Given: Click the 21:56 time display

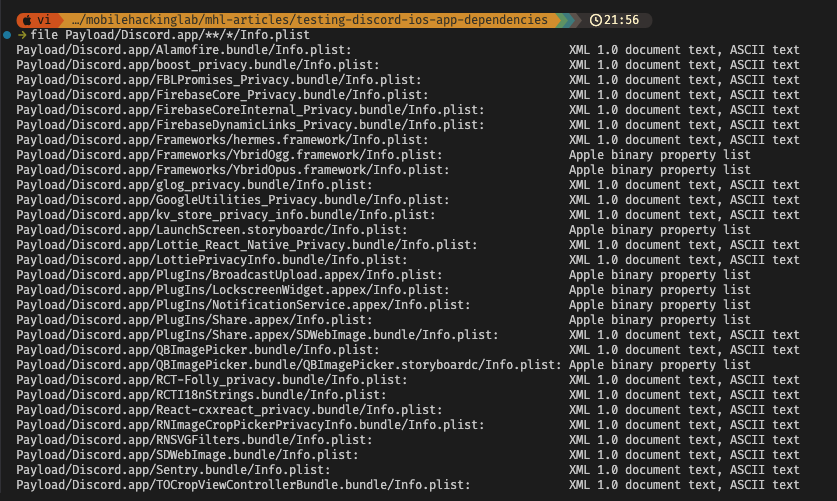Looking at the screenshot, I should point(621,20).
